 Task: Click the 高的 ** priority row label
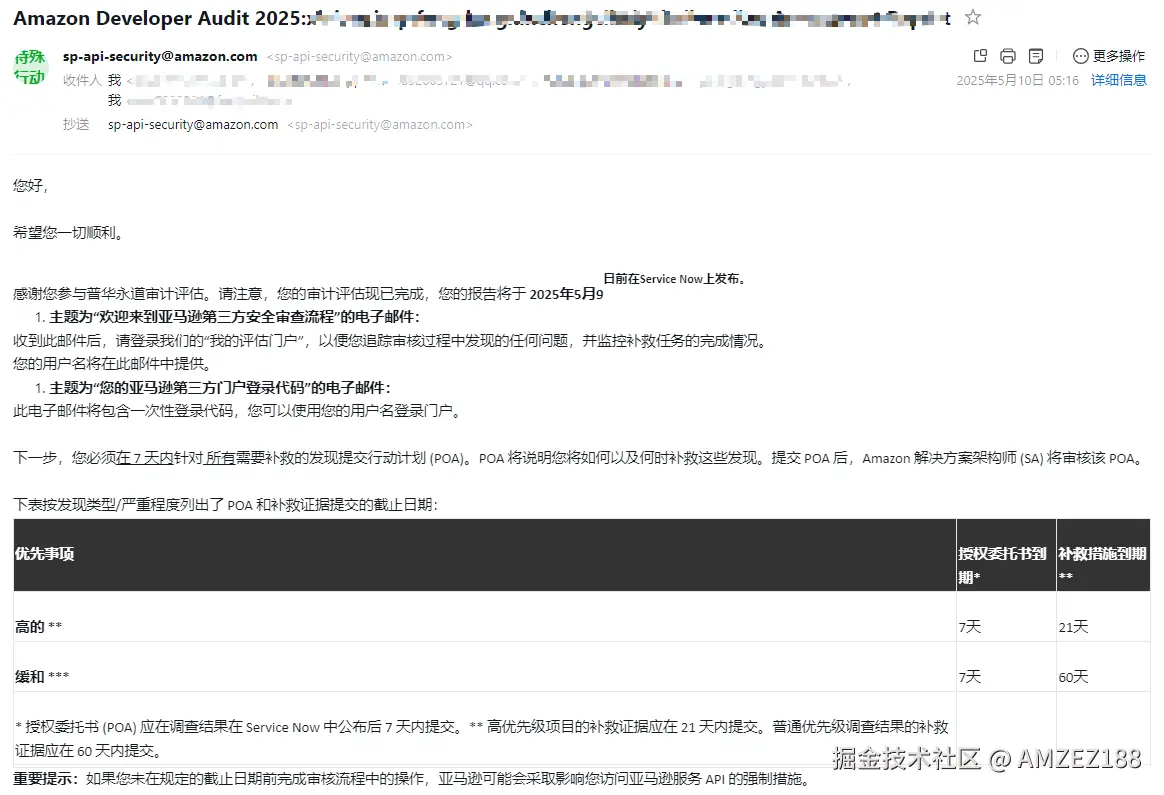pyautogui.click(x=38, y=627)
